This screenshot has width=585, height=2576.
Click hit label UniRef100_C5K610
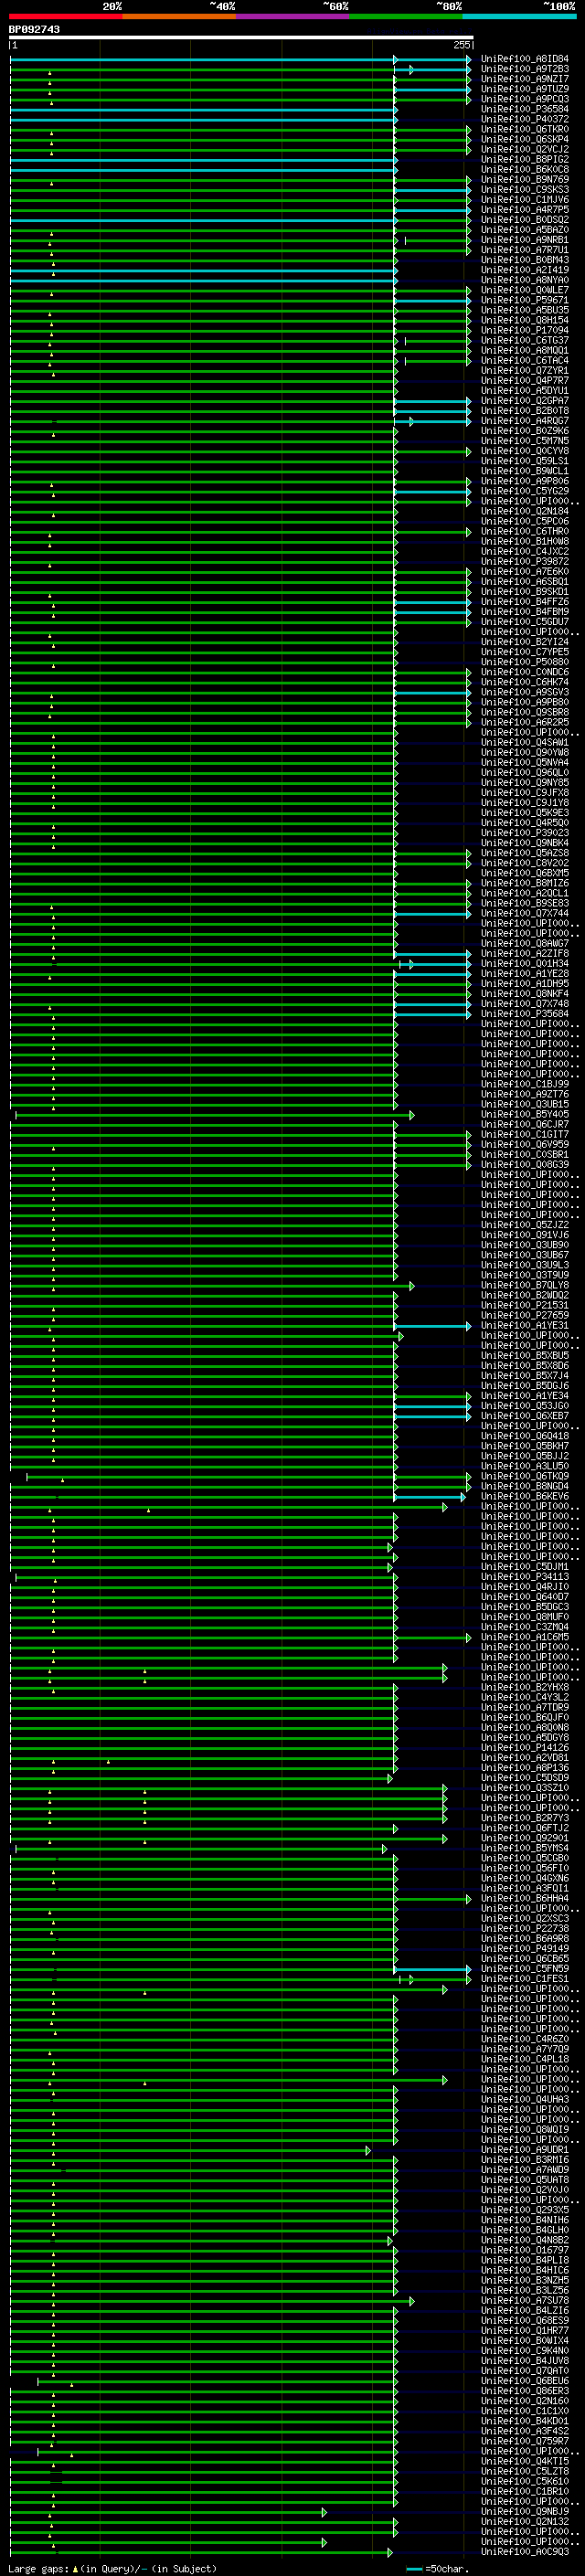point(525,2481)
